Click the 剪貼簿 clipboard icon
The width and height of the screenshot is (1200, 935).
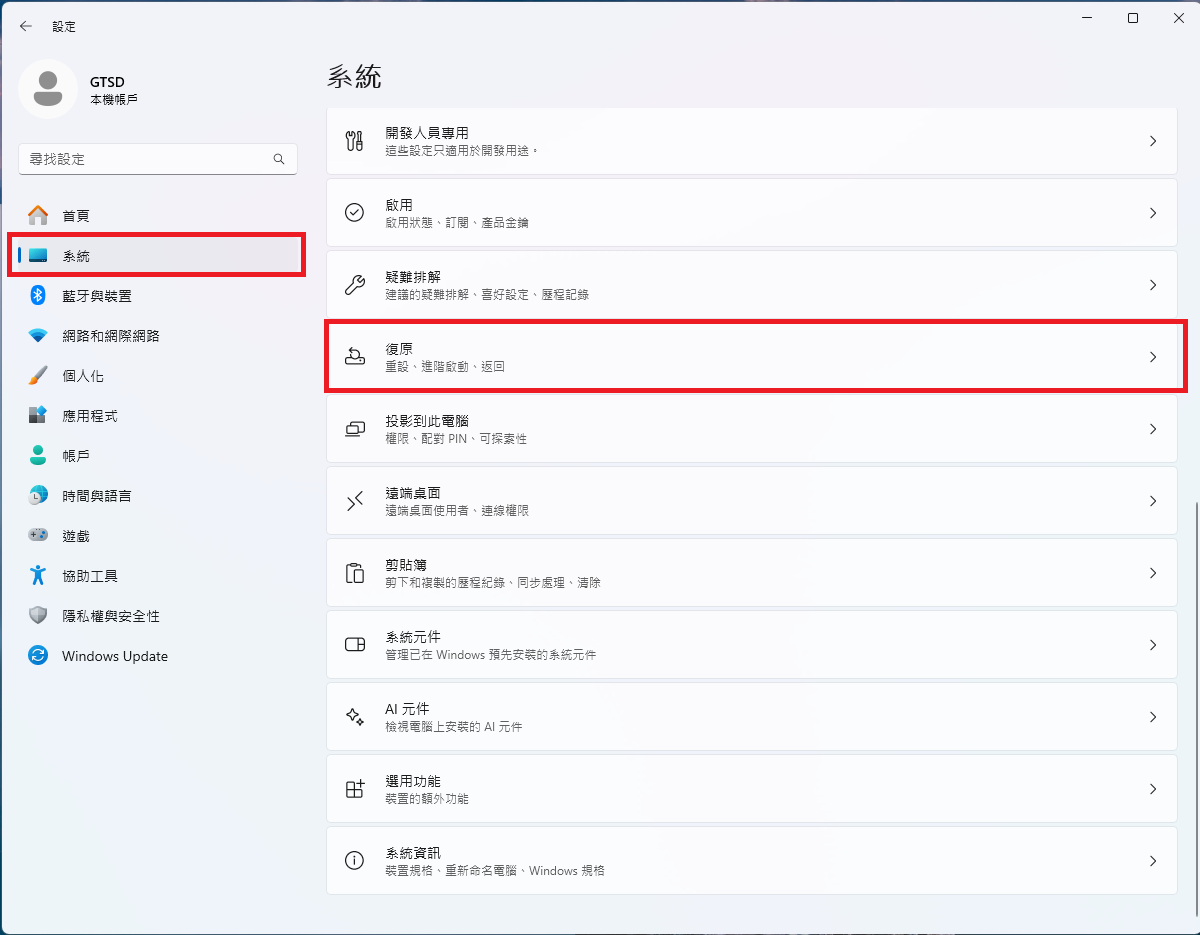click(354, 573)
